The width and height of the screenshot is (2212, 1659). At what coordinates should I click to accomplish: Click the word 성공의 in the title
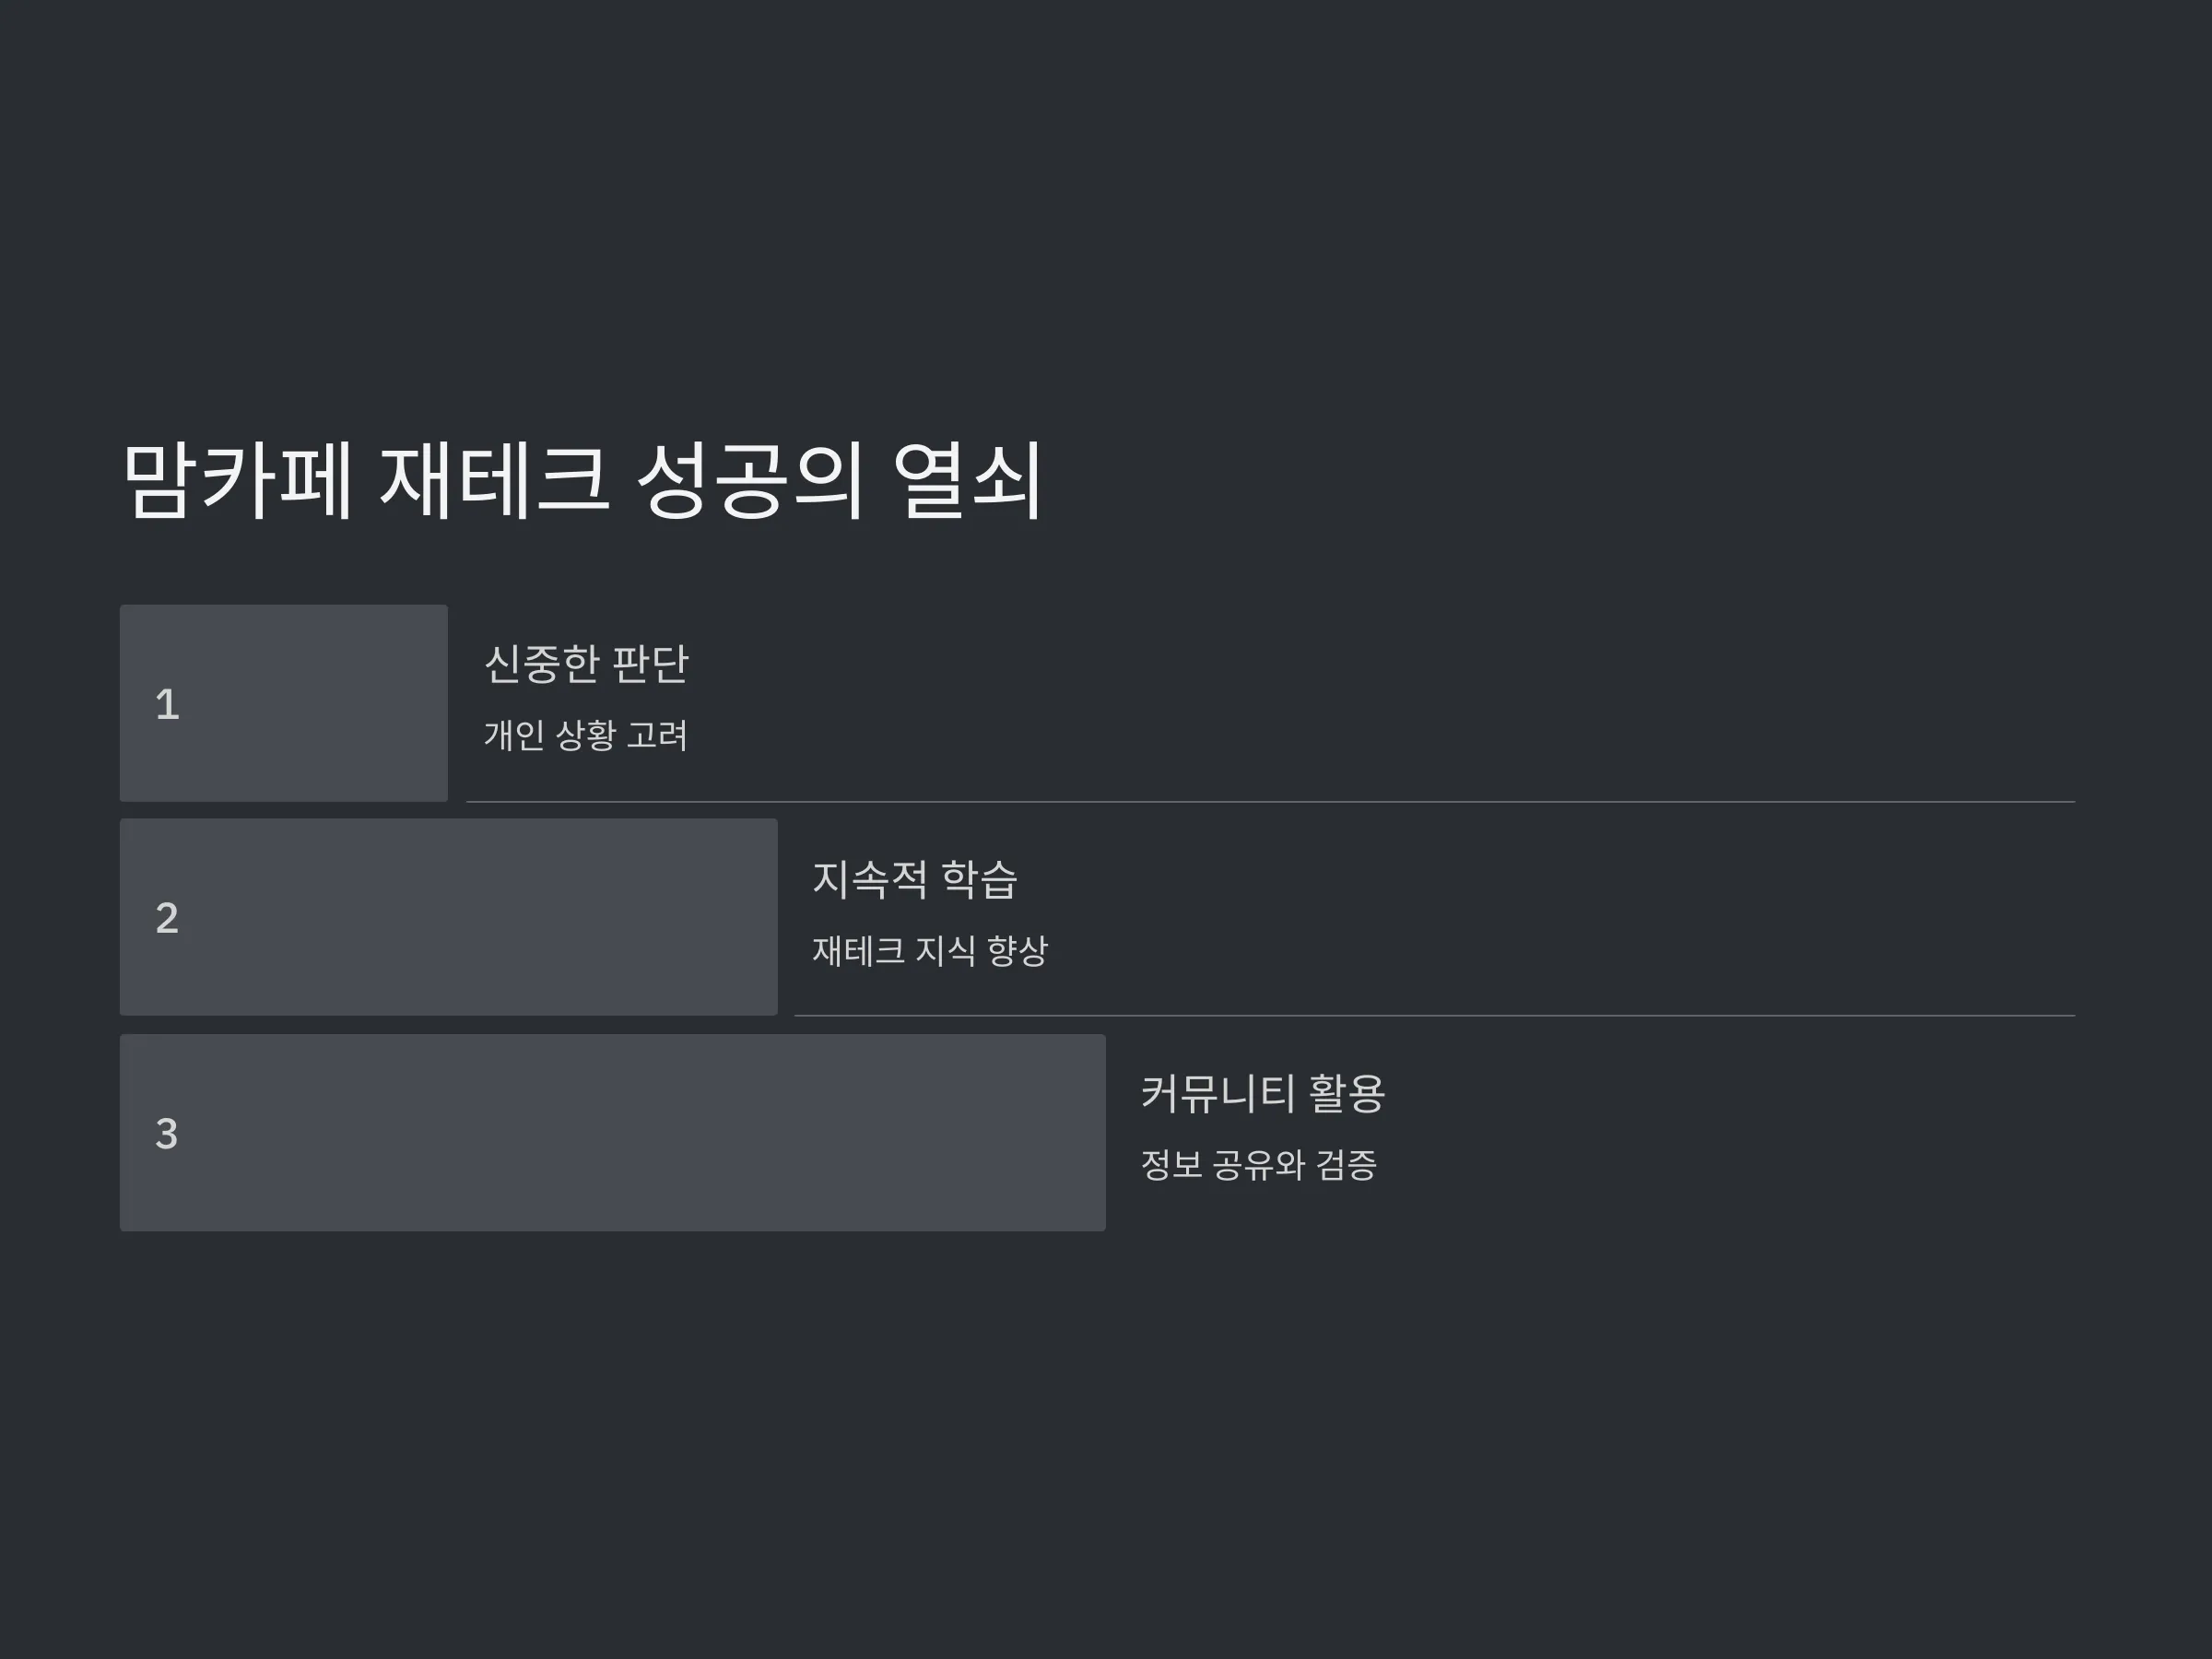750,480
